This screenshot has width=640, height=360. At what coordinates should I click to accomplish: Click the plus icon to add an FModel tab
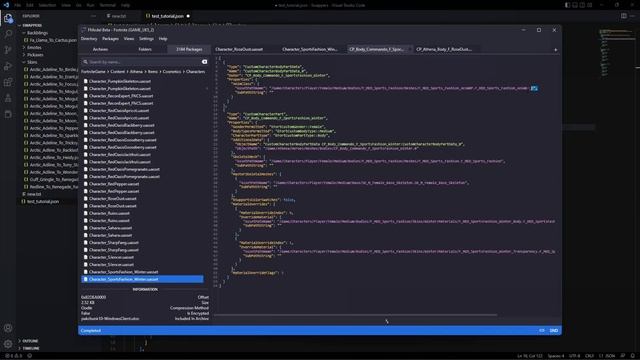pyautogui.click(x=556, y=50)
